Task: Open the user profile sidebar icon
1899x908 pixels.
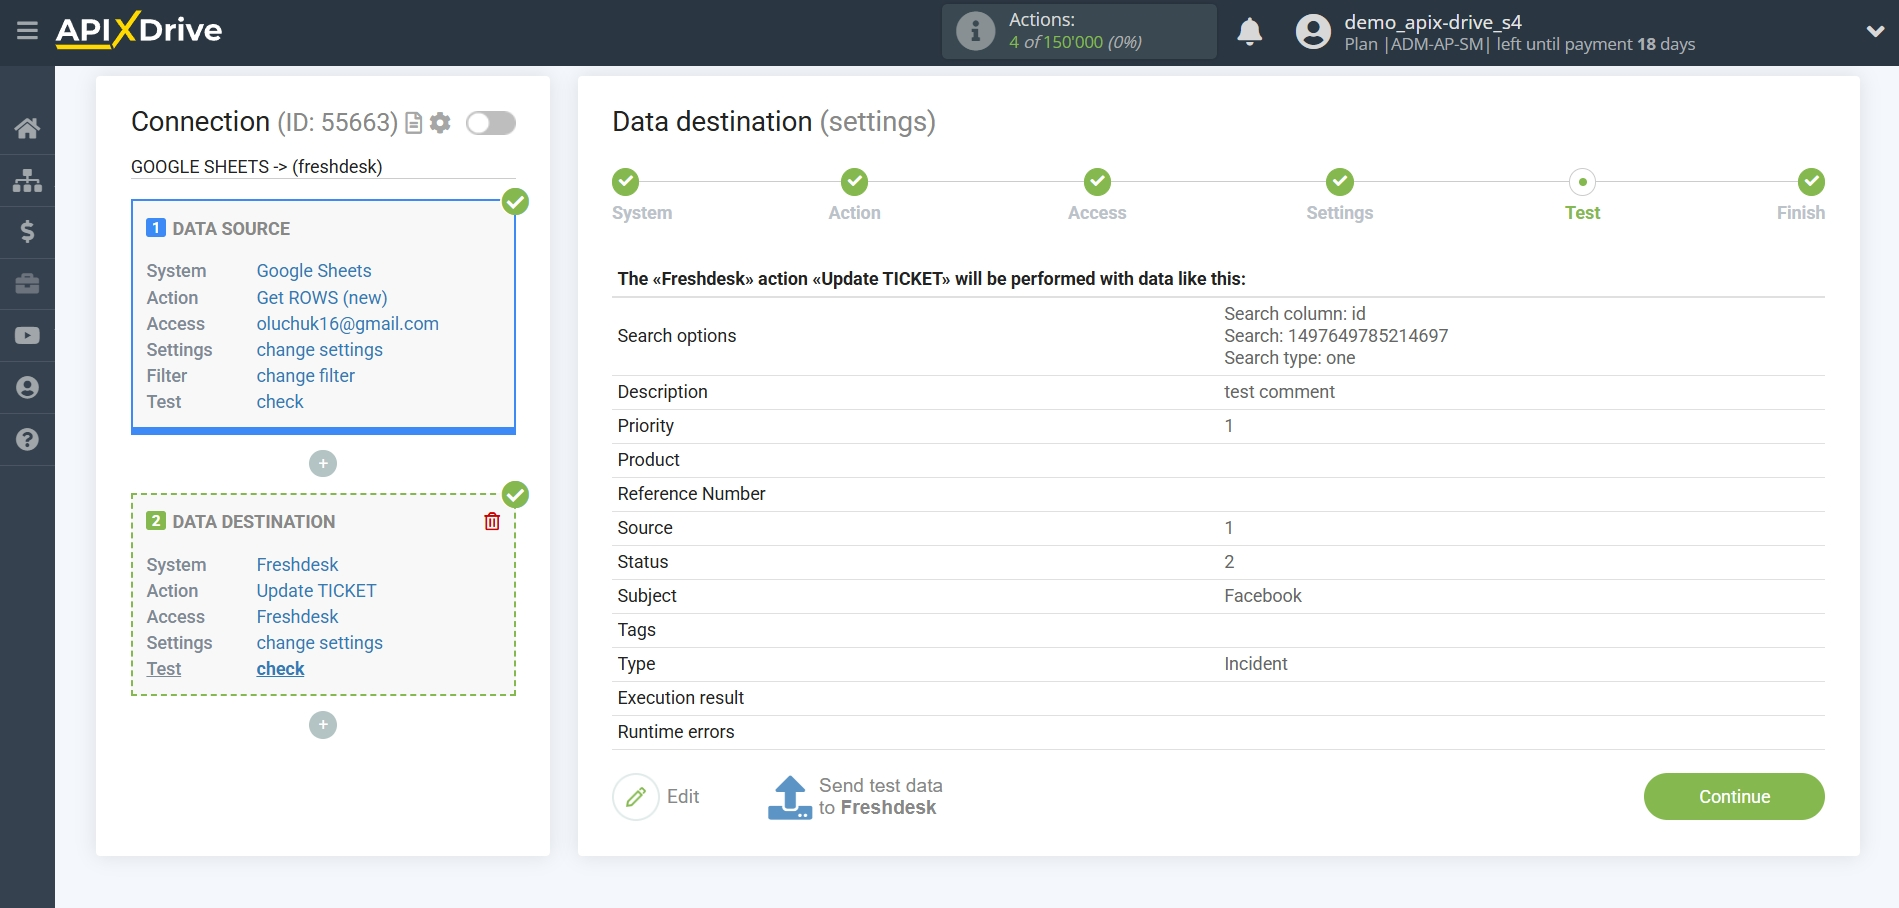Action: [x=27, y=388]
